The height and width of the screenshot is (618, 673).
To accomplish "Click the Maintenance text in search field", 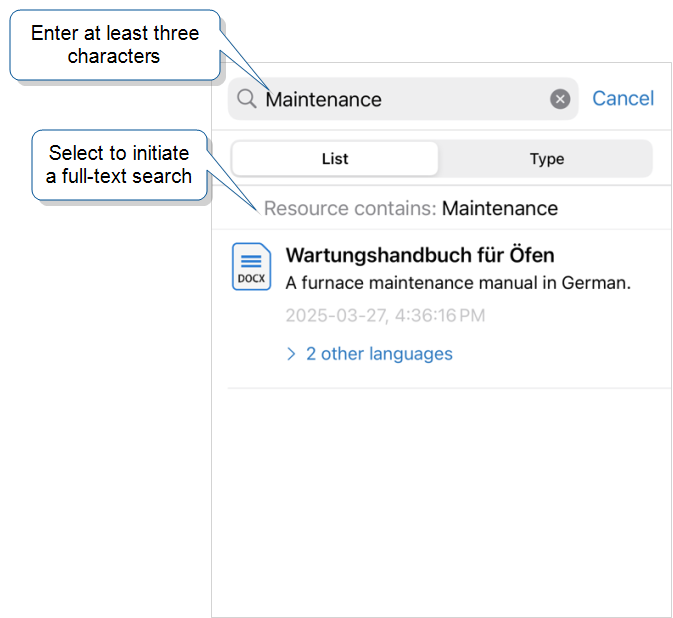I will (323, 100).
